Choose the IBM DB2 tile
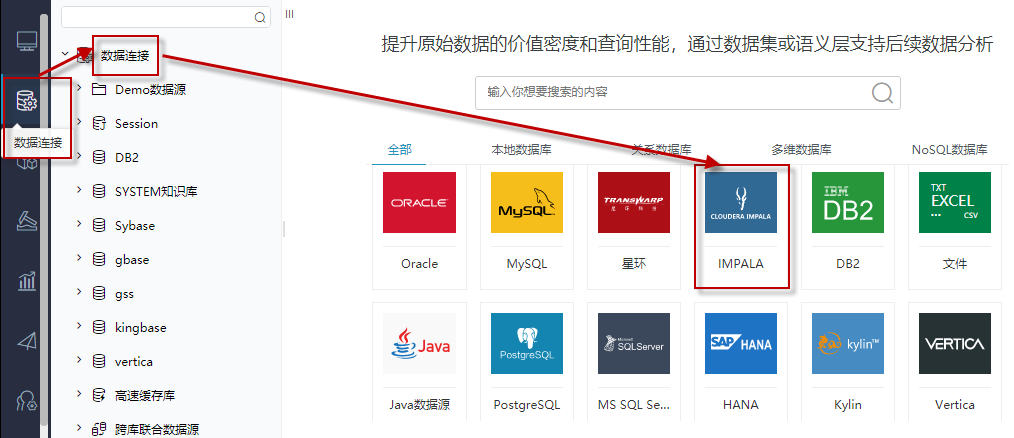 pyautogui.click(x=848, y=225)
